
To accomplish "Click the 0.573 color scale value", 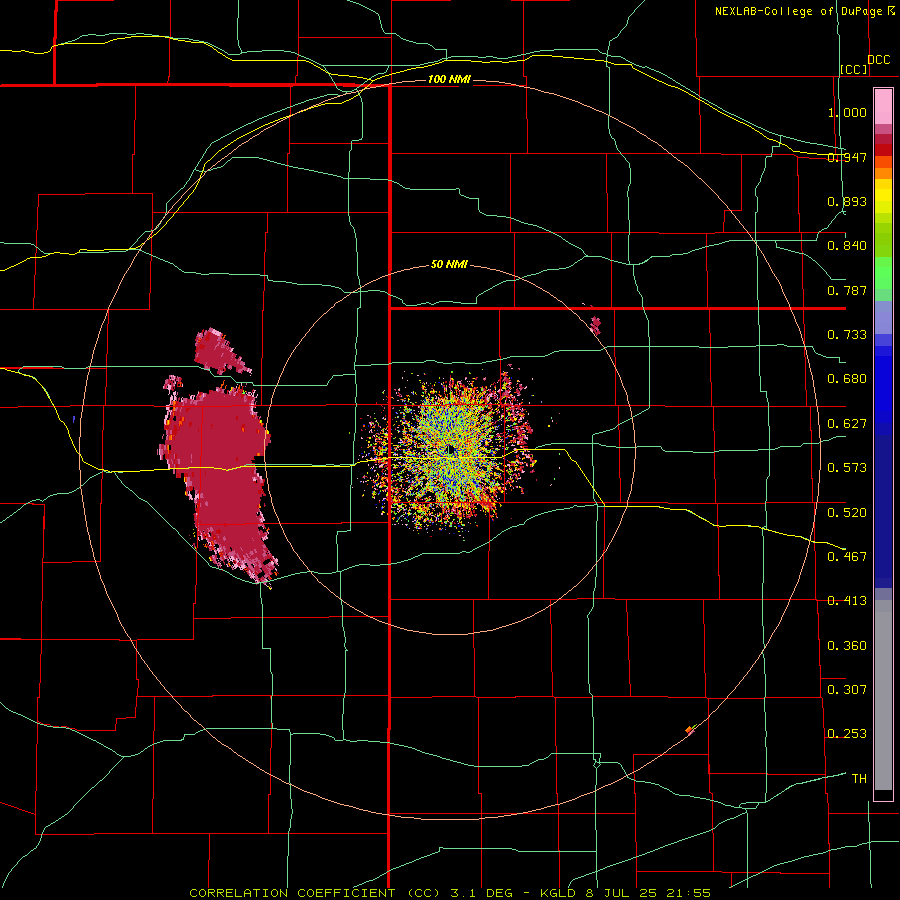I will point(847,468).
